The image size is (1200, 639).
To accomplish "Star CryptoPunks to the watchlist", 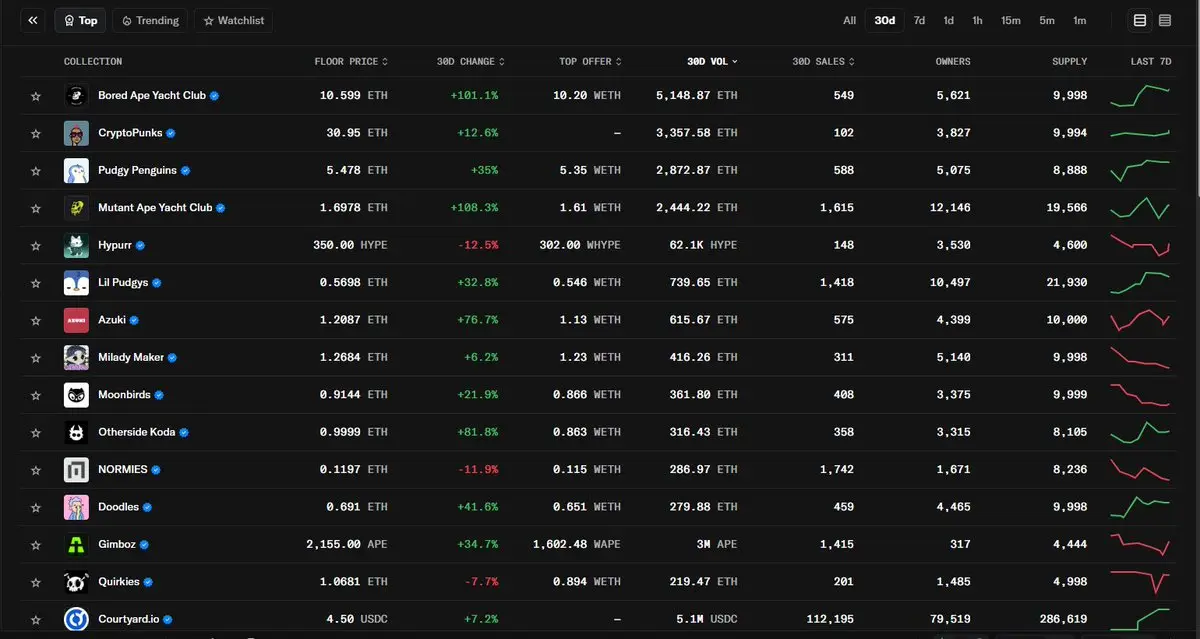I will (36, 133).
